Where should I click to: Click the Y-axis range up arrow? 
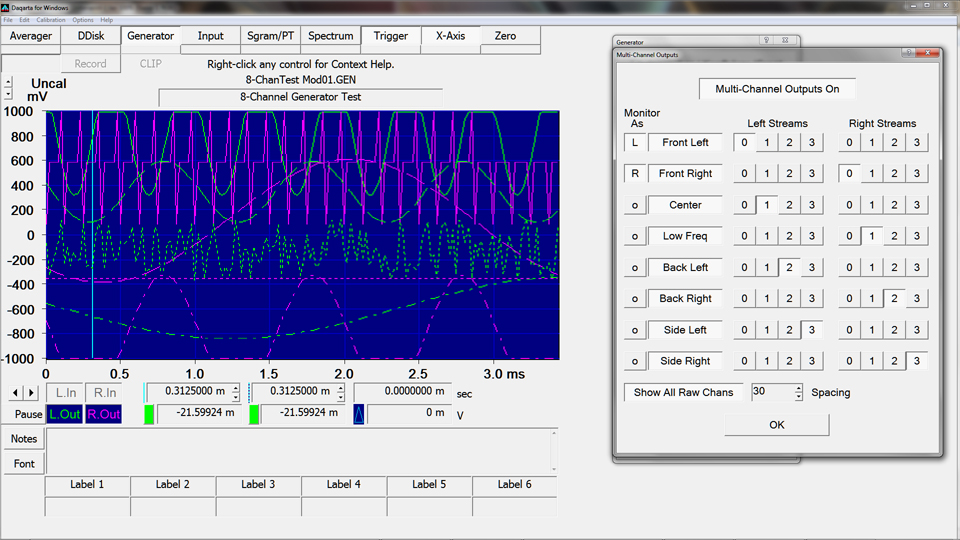(x=9, y=82)
